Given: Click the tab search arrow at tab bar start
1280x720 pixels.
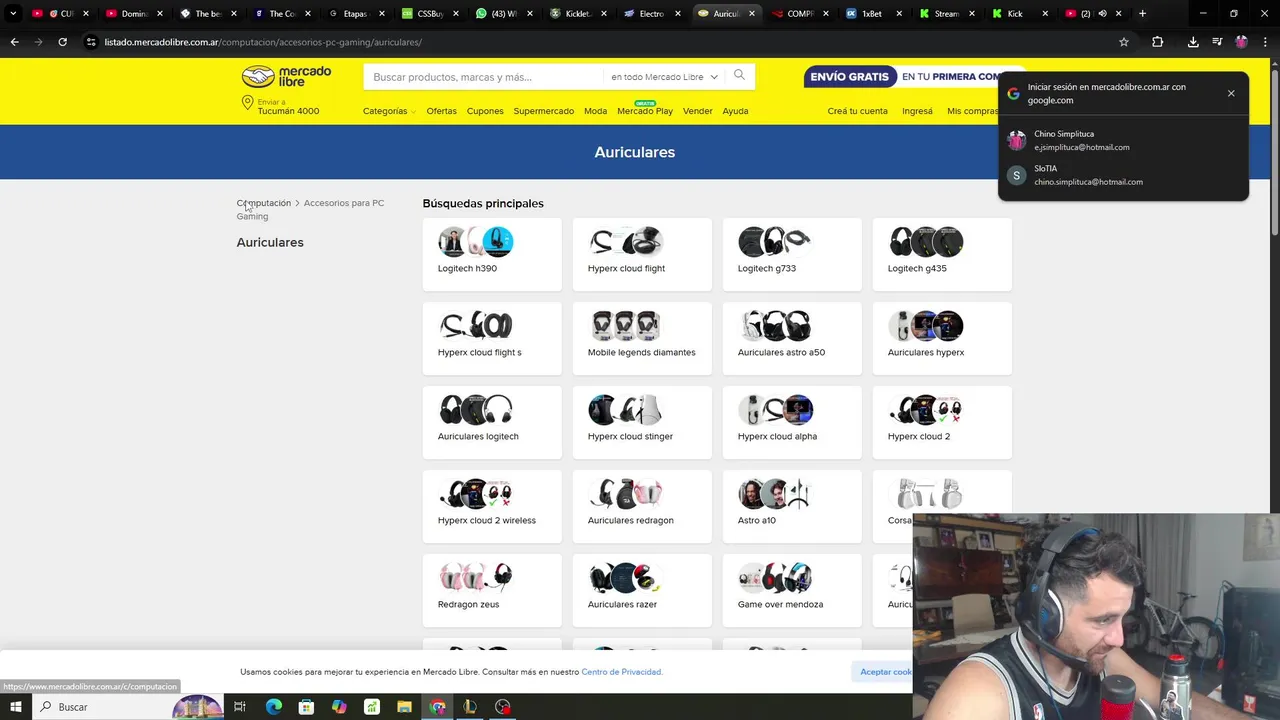Looking at the screenshot, I should [13, 13].
